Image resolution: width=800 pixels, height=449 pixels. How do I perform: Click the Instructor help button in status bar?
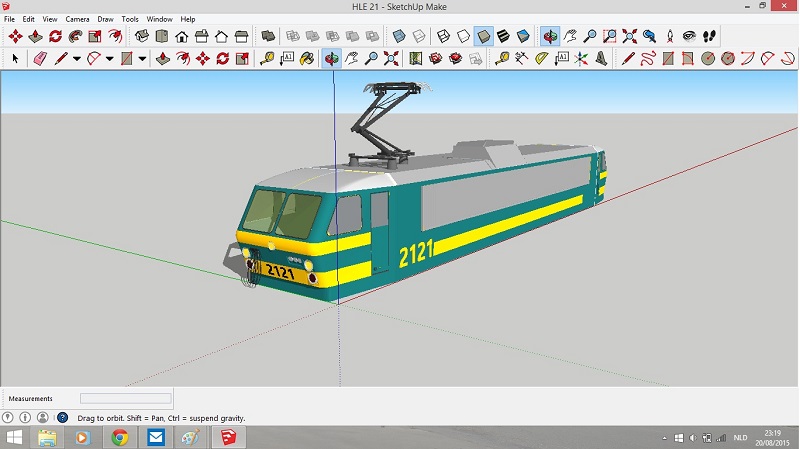[62, 418]
